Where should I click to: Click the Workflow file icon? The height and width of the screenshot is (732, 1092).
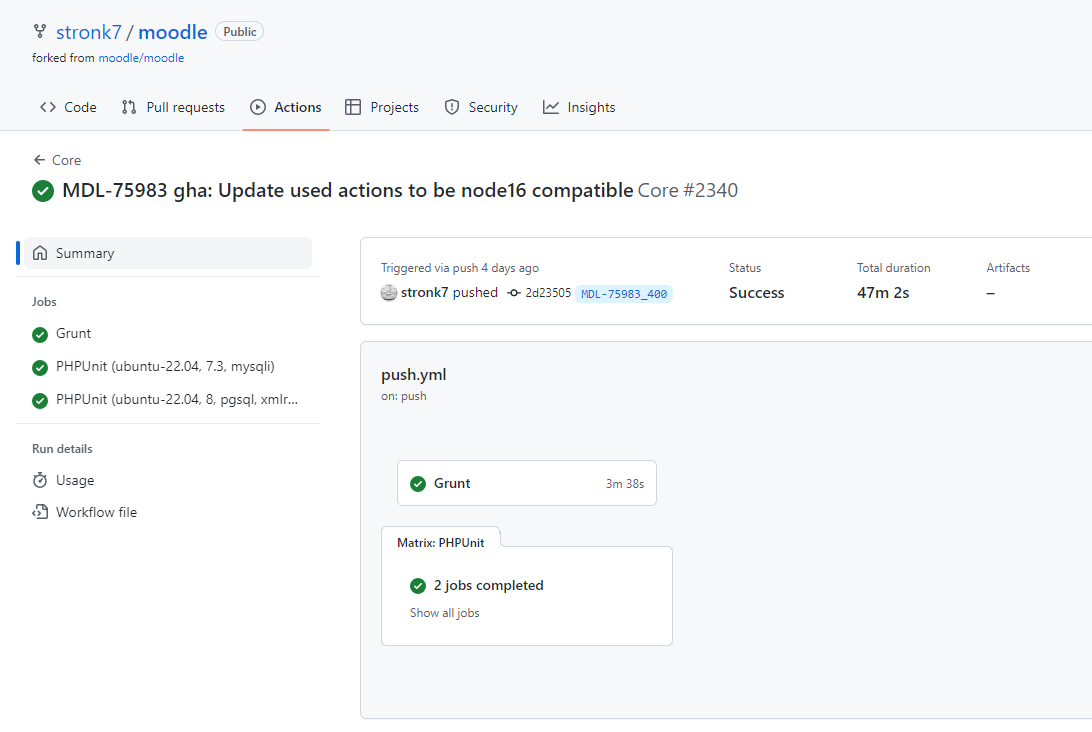pyautogui.click(x=40, y=513)
